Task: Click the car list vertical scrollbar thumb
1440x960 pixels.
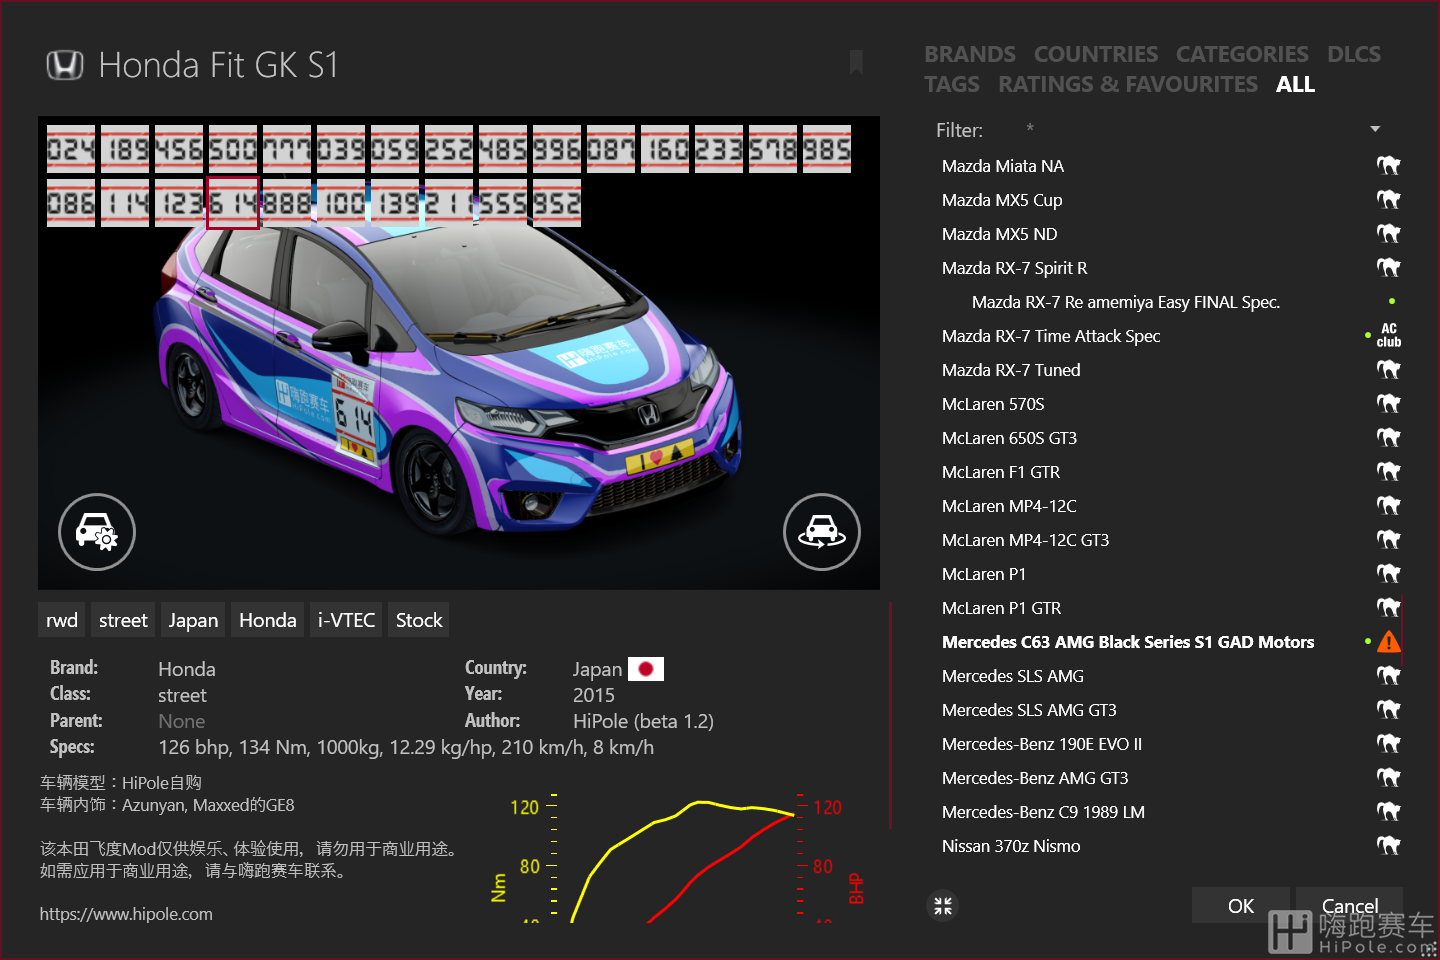Action: point(1402,629)
